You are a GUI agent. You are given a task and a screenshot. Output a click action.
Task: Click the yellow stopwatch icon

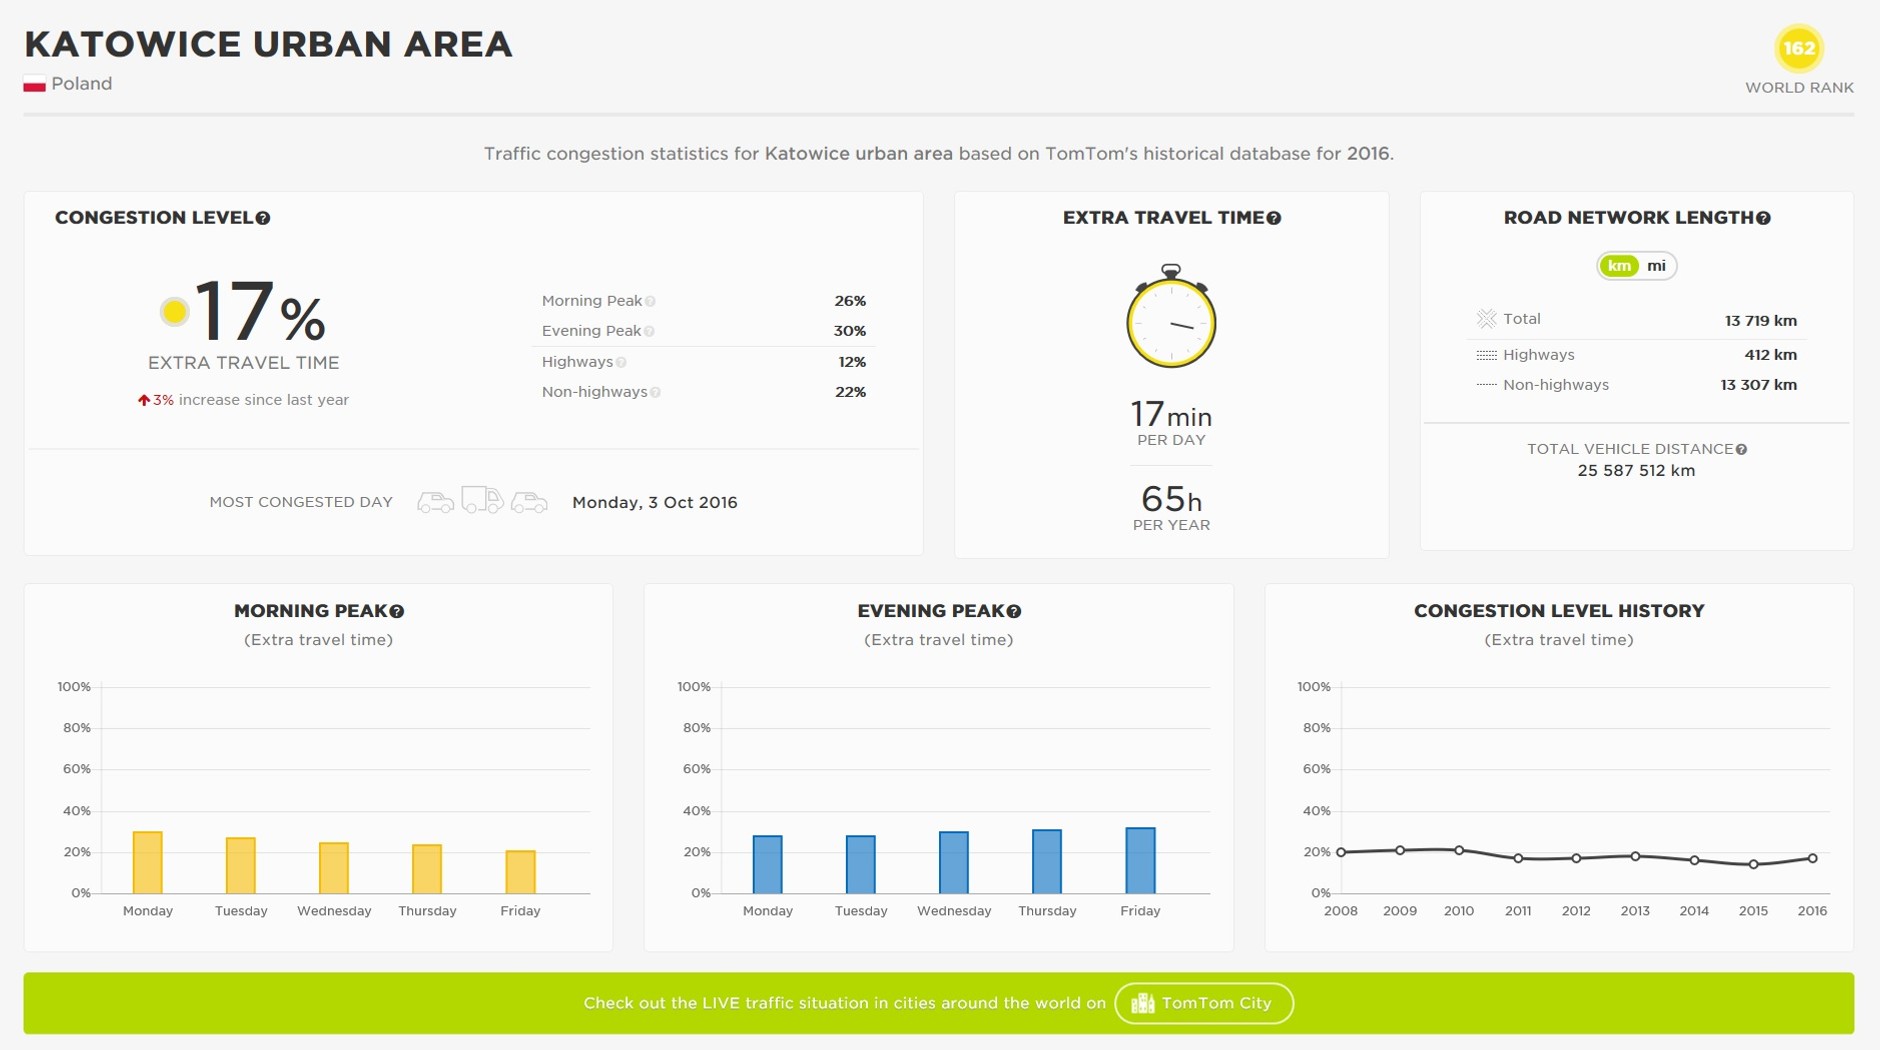(1171, 318)
